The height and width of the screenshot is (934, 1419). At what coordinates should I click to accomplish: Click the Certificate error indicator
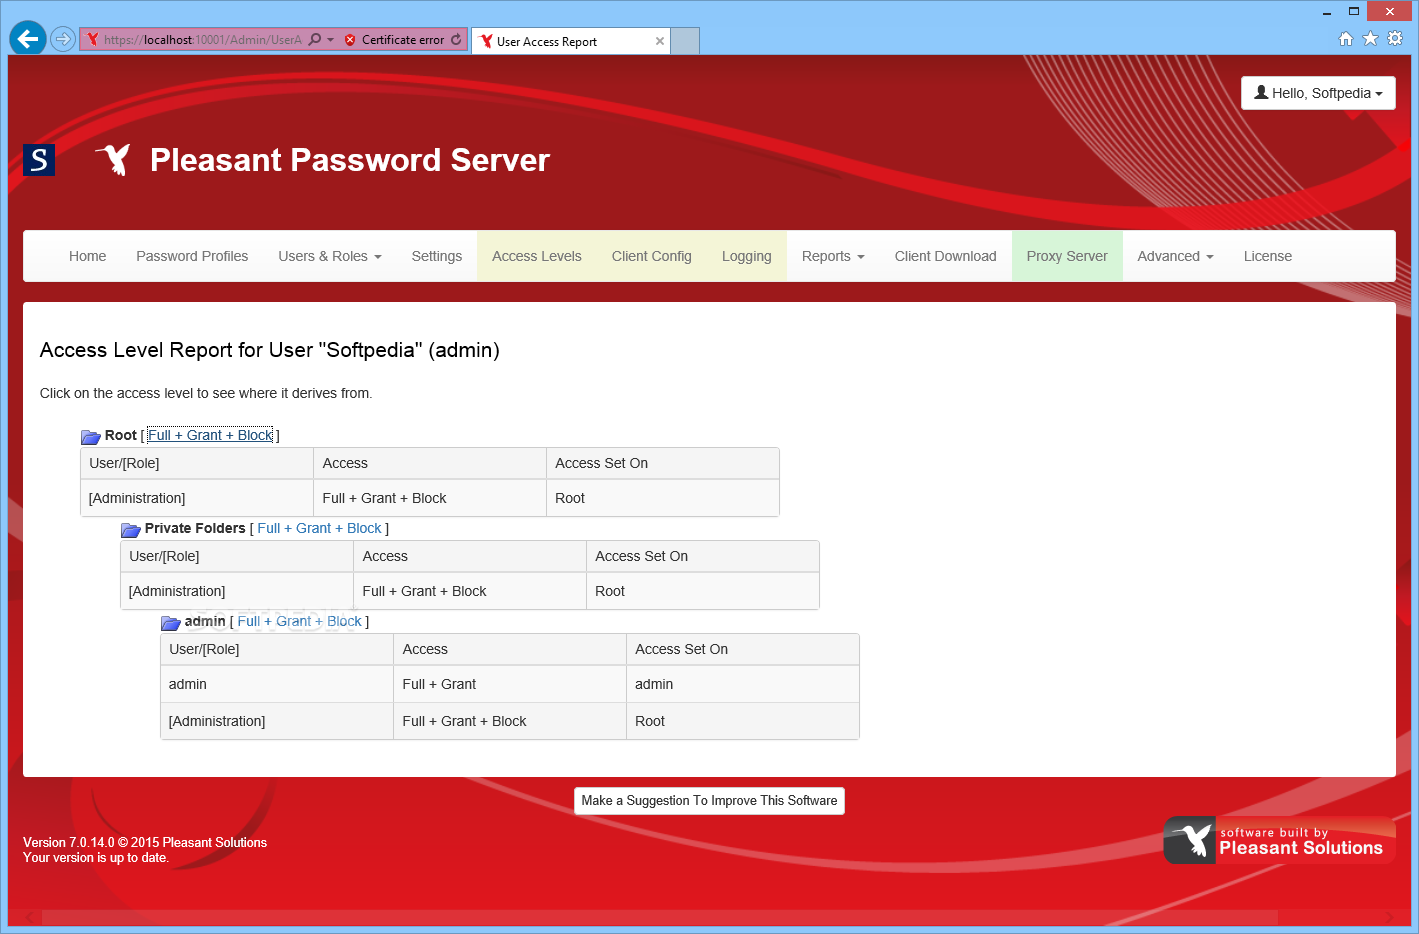394,40
